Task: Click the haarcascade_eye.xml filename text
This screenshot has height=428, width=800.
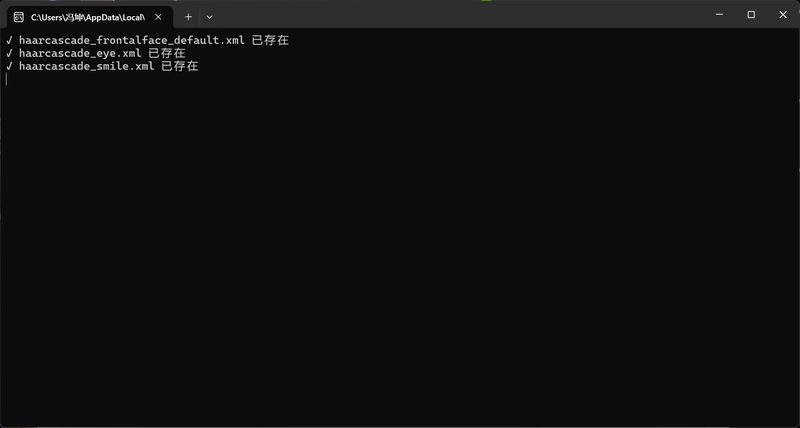Action: pyautogui.click(x=80, y=53)
